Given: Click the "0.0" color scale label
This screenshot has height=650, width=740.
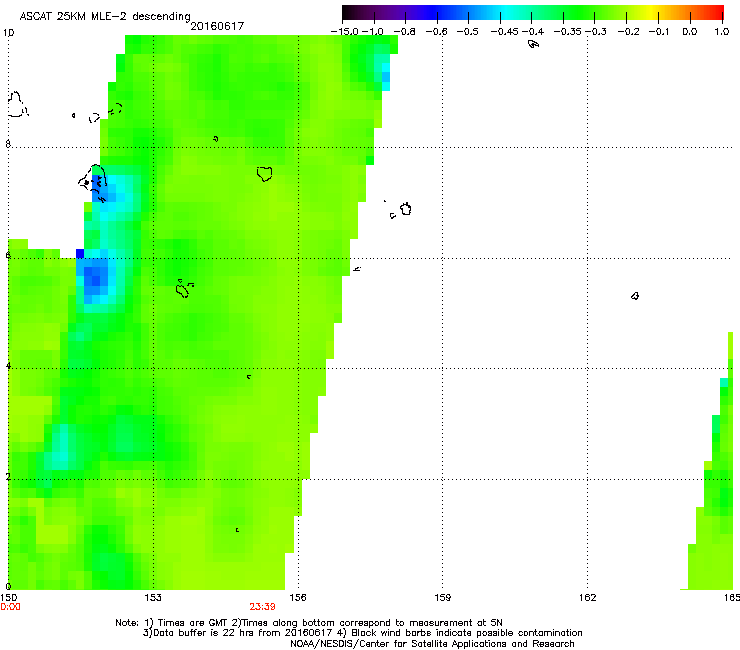Looking at the screenshot, I should click(x=690, y=32).
